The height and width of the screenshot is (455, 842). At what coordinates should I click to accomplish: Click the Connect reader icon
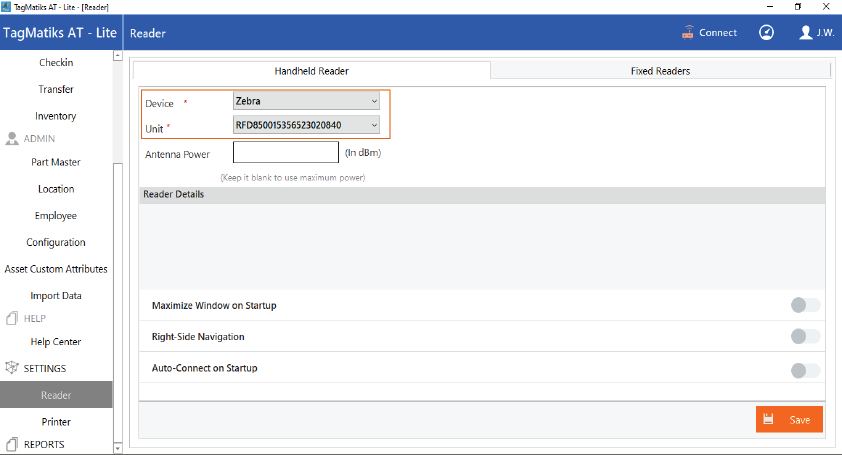click(x=688, y=32)
